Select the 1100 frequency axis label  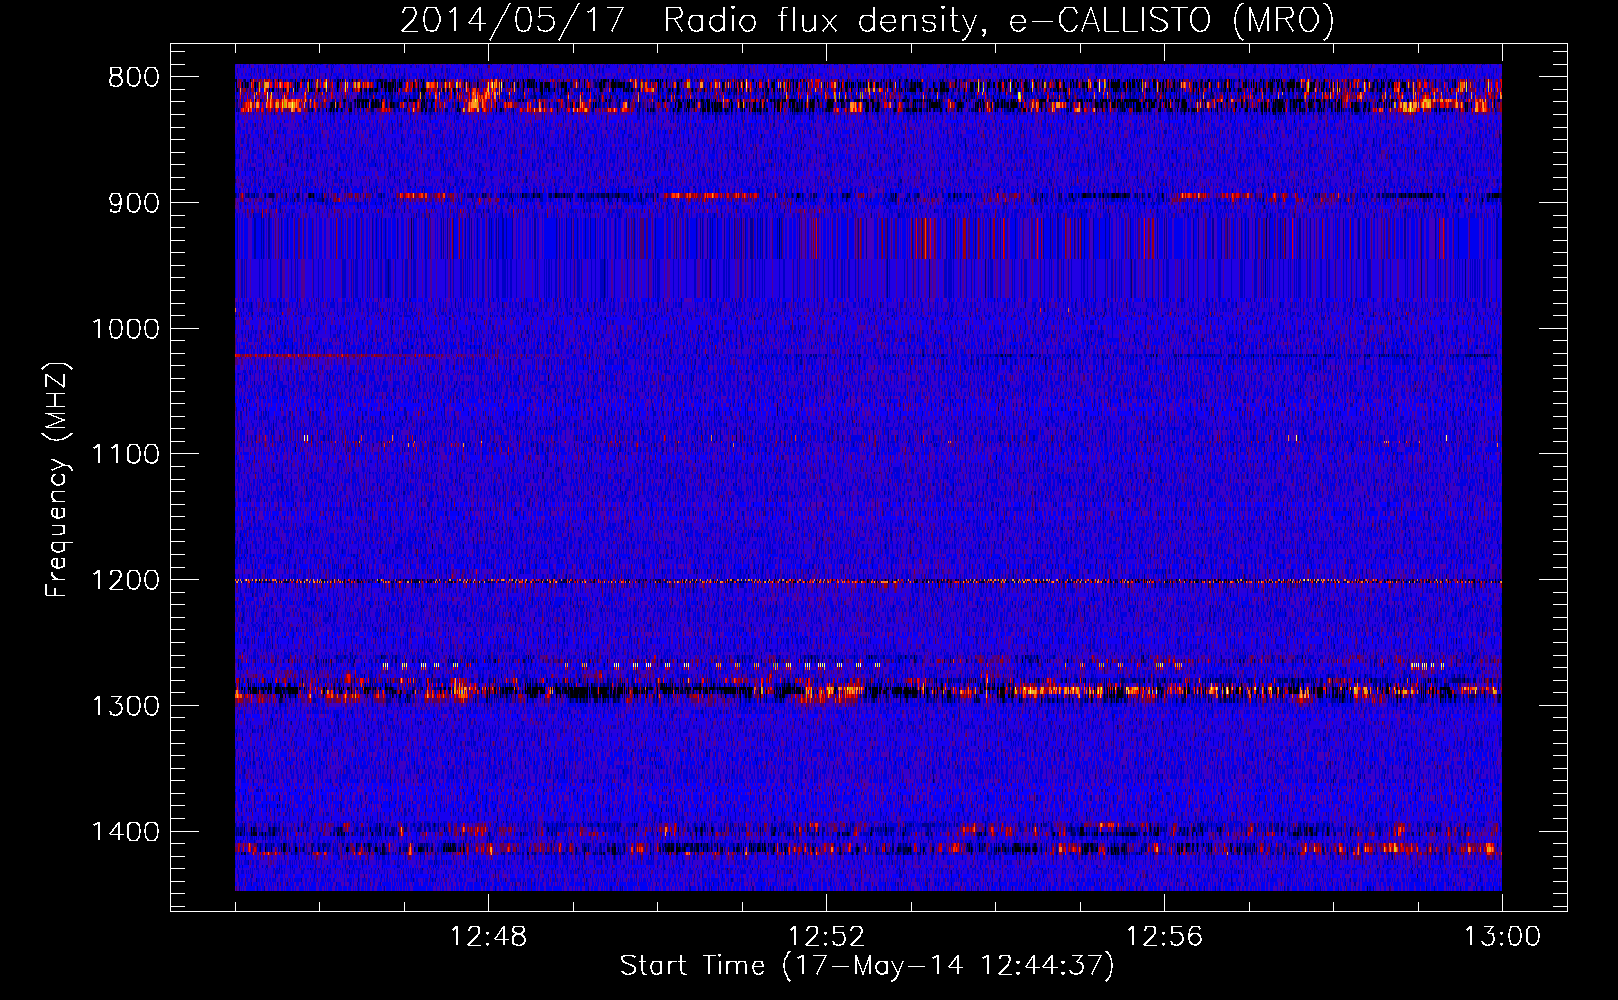[126, 455]
